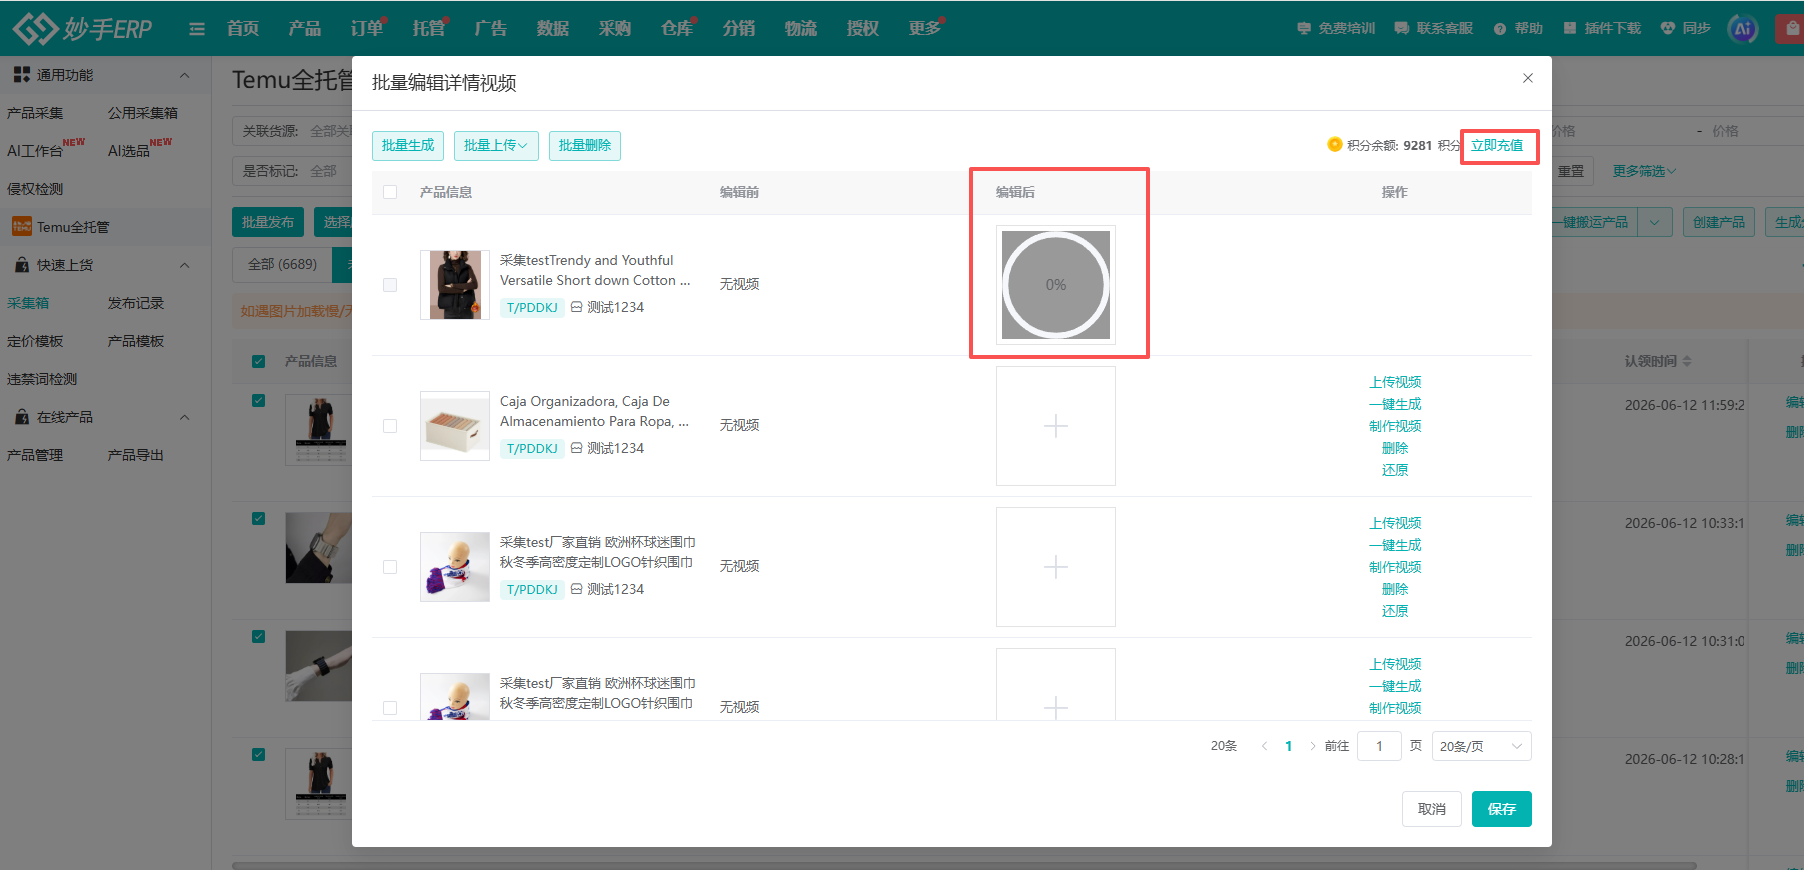Open the 物流 top menu
Image resolution: width=1804 pixels, height=870 pixels.
coord(800,28)
